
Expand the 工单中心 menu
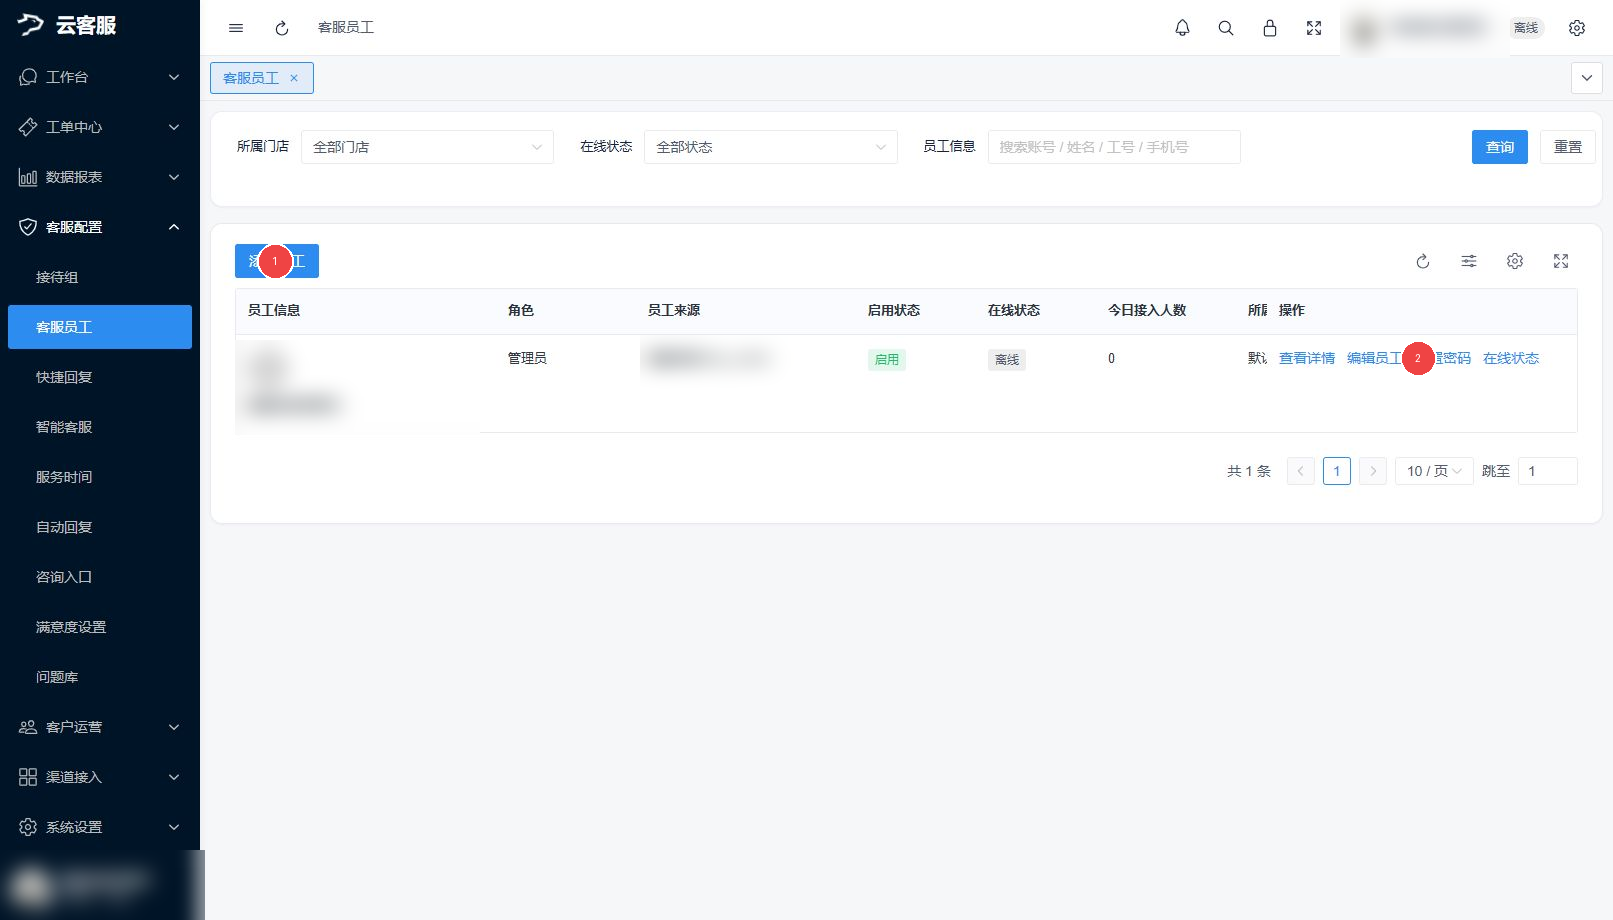[x=100, y=127]
